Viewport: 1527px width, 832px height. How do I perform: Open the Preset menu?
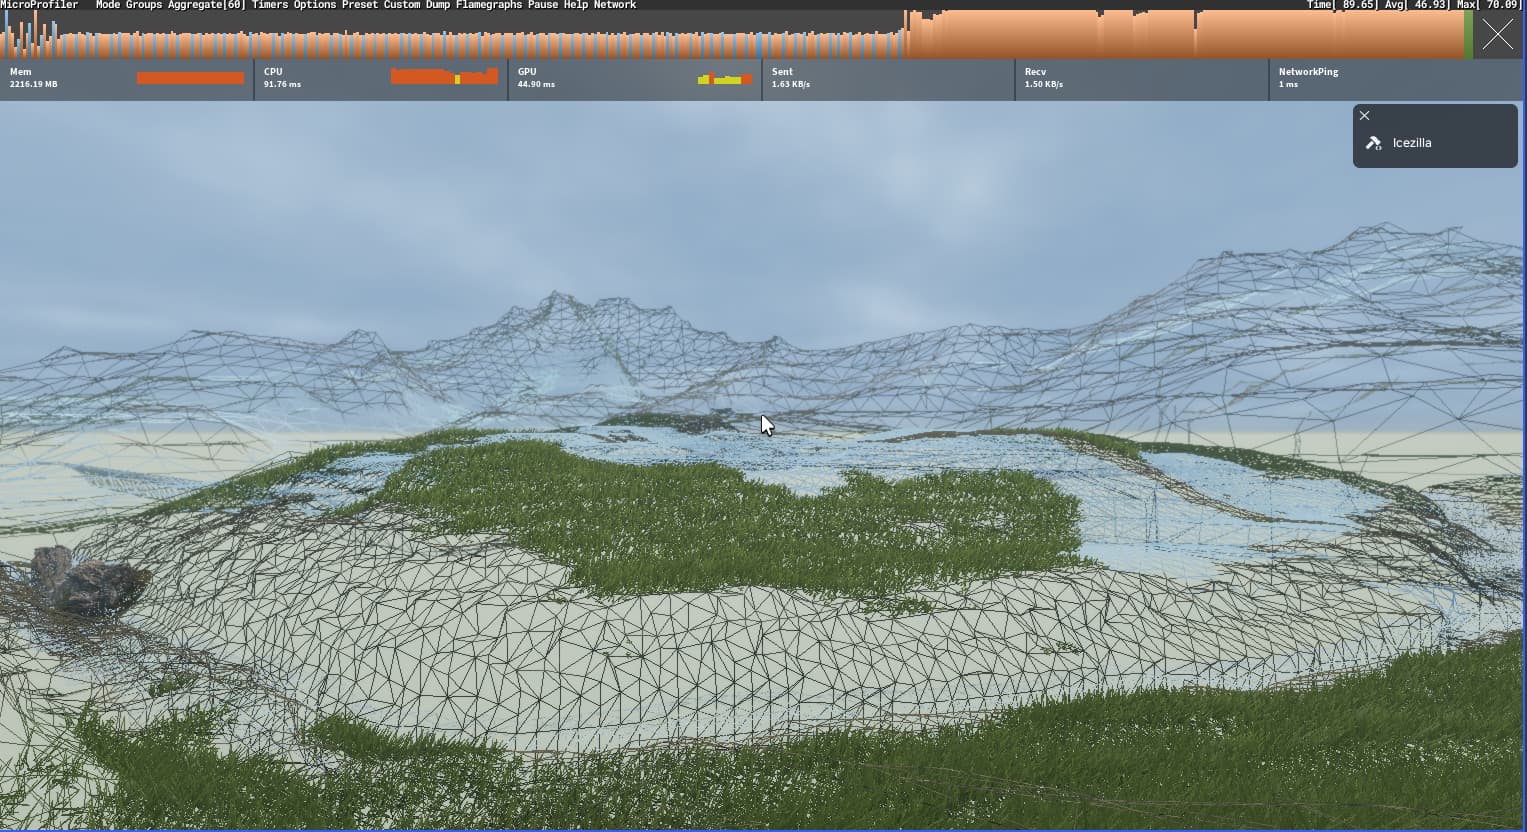(x=360, y=5)
